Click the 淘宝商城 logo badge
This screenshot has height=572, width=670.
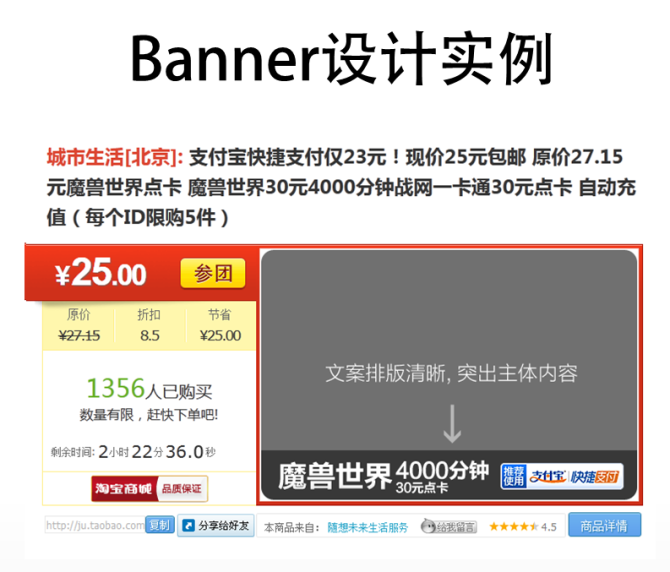(x=123, y=489)
